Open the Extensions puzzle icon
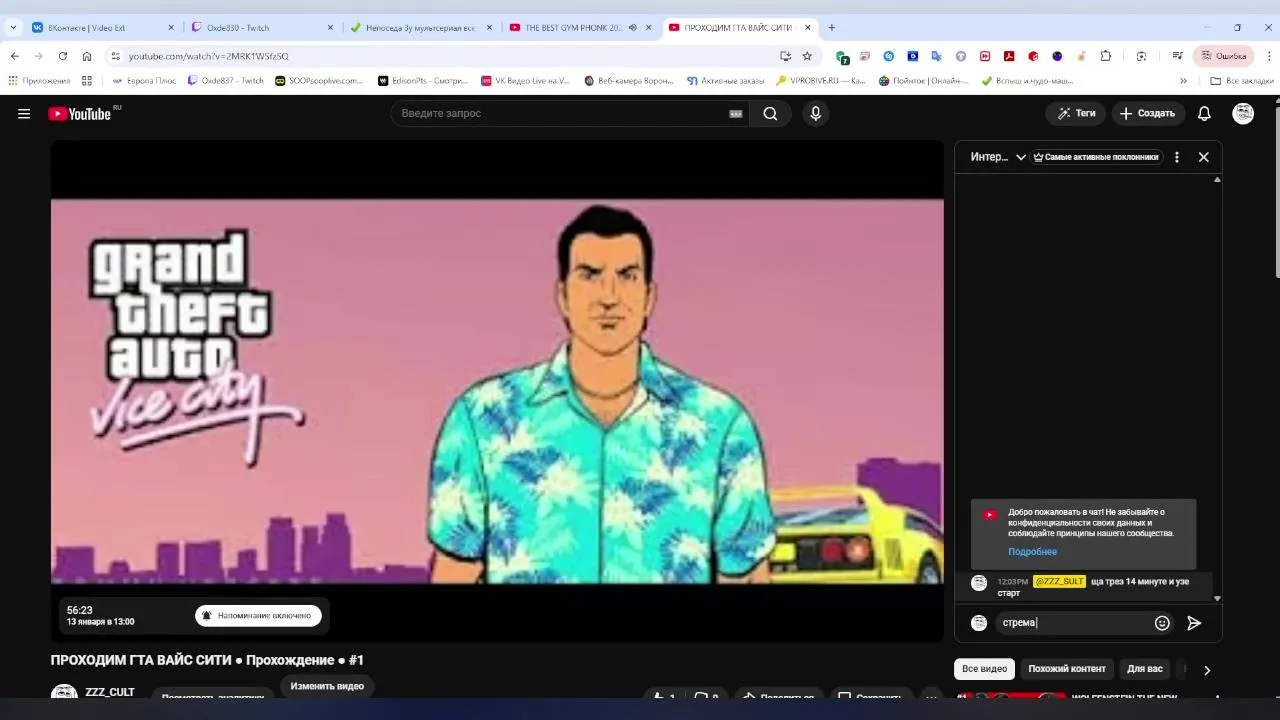Viewport: 1280px width, 720px height. point(1106,56)
